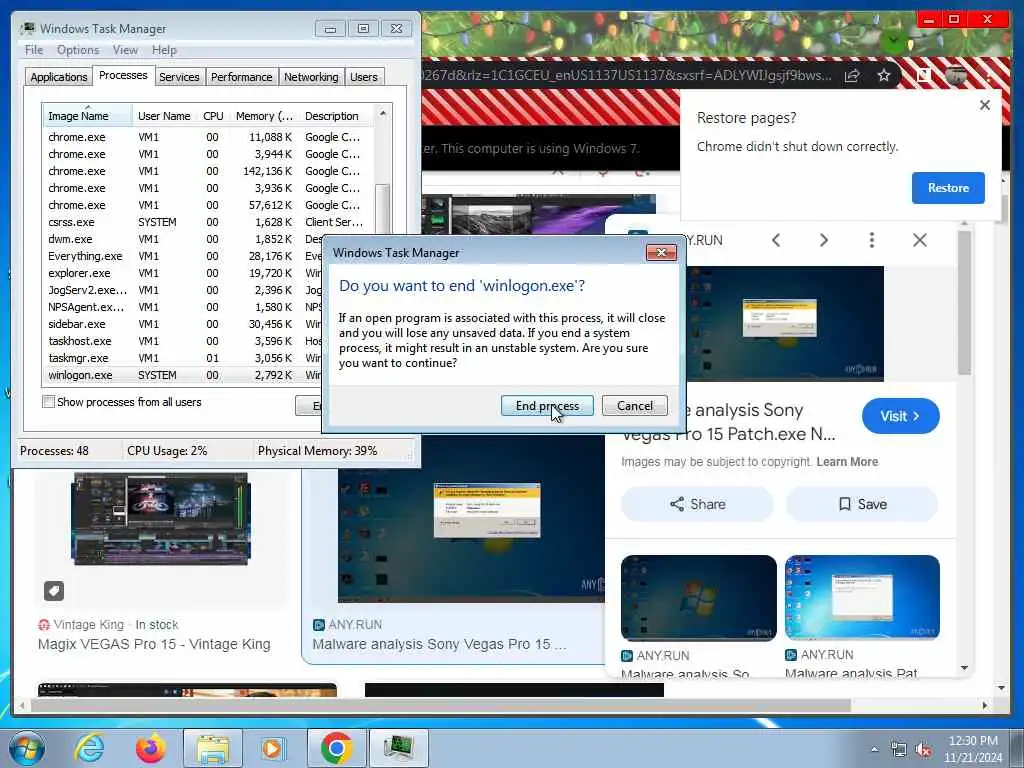Share the previewed image
The width and height of the screenshot is (1024, 768).
point(697,504)
